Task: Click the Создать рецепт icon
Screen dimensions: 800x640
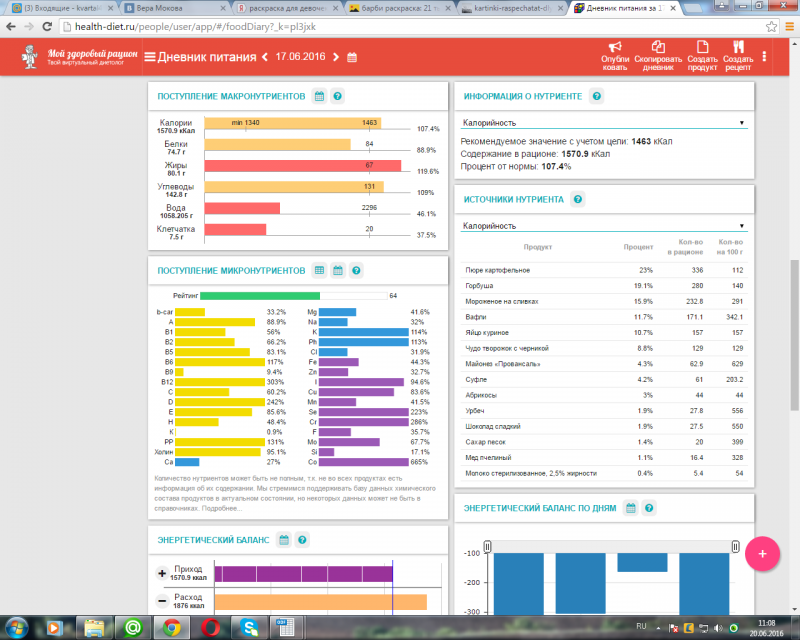Action: coord(738,47)
